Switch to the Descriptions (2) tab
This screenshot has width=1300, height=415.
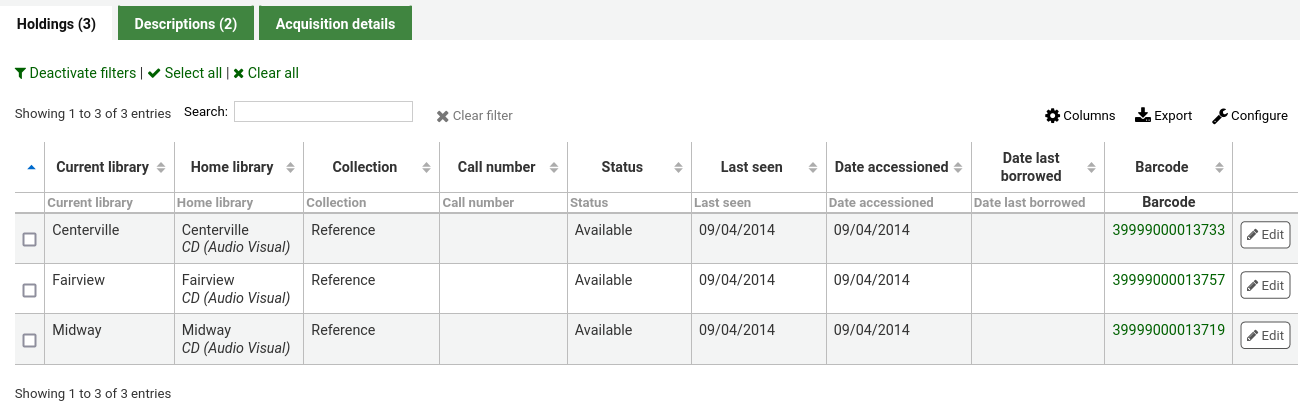tap(185, 24)
